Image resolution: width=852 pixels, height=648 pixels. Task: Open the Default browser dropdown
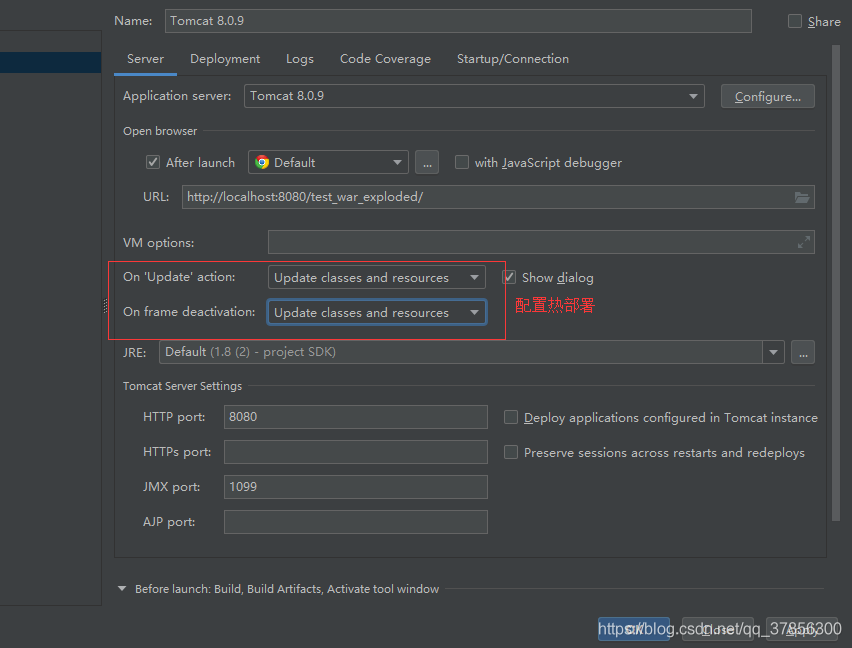tap(328, 162)
